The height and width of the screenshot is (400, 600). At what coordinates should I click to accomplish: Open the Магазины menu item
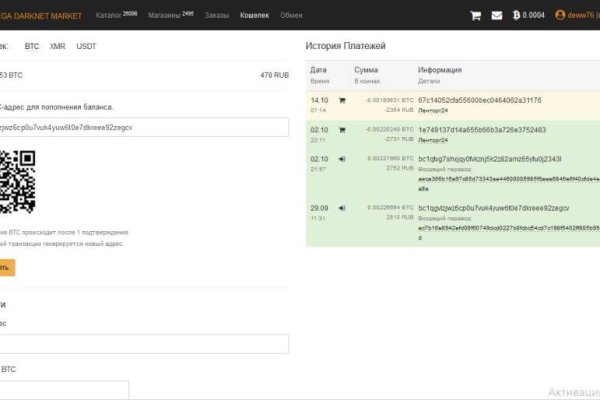pyautogui.click(x=170, y=16)
